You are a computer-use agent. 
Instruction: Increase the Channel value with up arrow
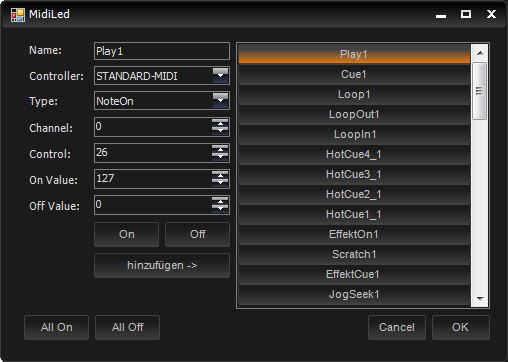click(x=220, y=123)
